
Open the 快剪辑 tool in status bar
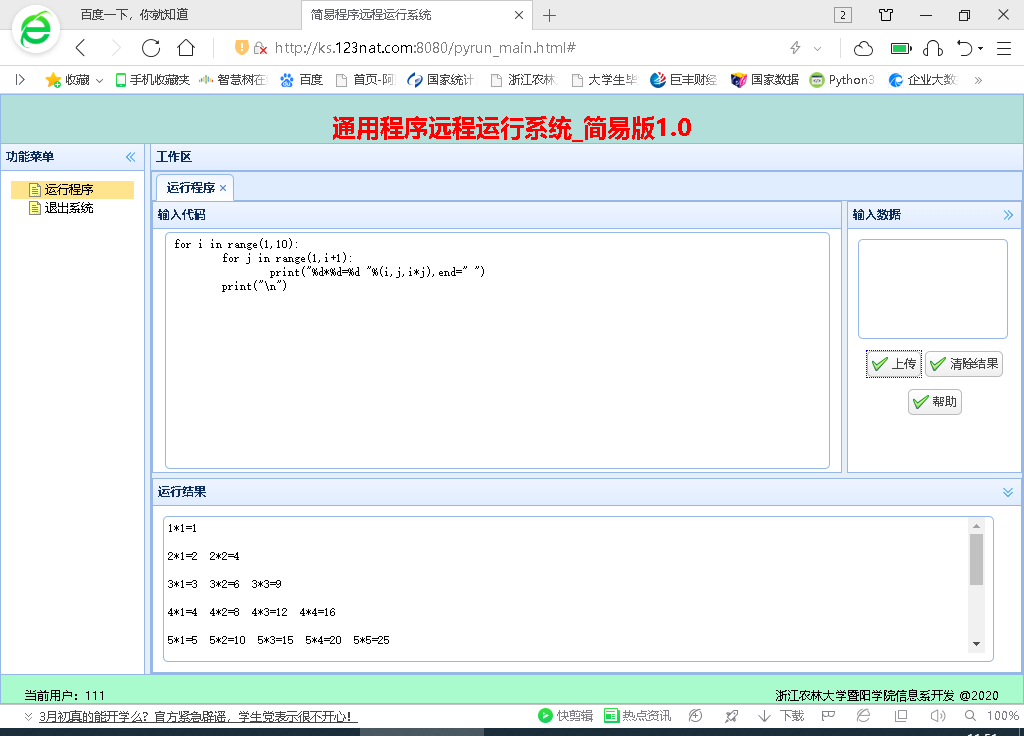(565, 716)
